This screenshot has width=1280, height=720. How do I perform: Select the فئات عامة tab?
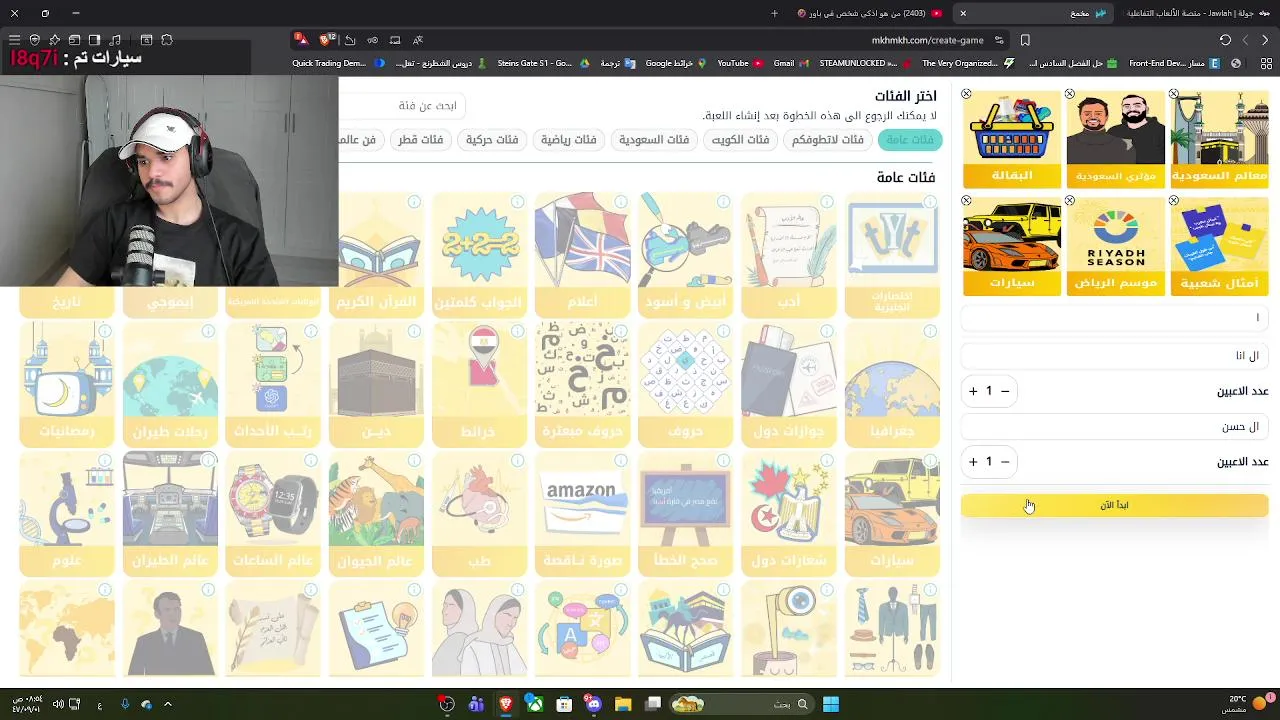[910, 140]
